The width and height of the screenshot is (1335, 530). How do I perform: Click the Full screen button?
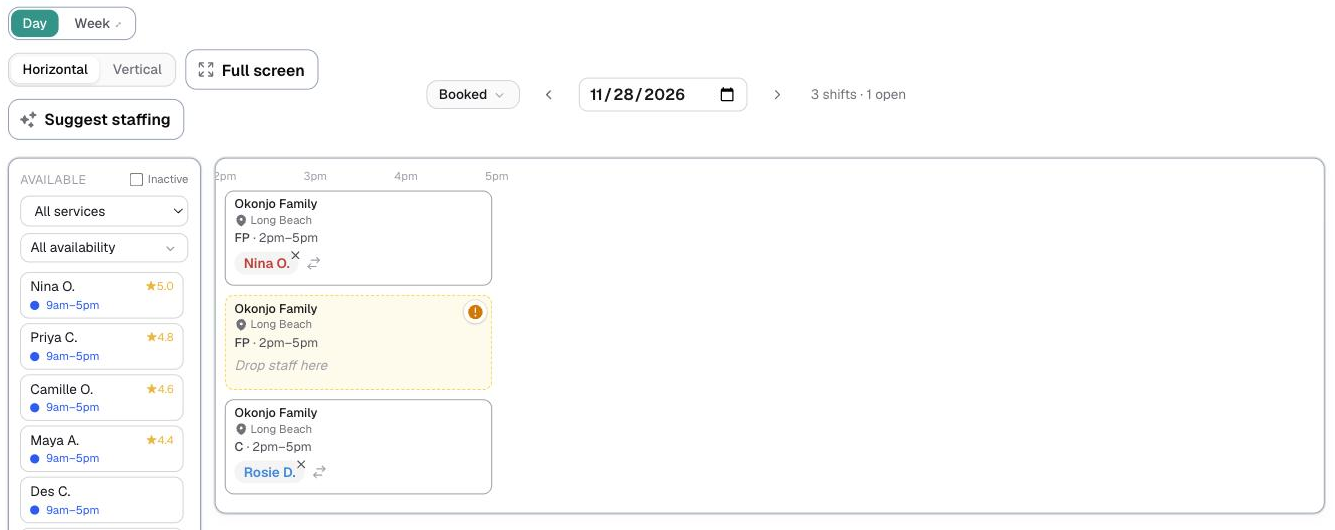point(252,70)
